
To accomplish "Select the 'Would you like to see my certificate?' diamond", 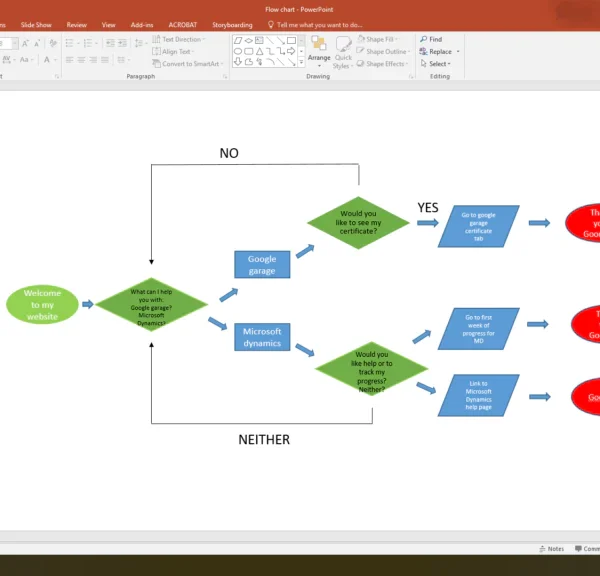I will [x=359, y=223].
